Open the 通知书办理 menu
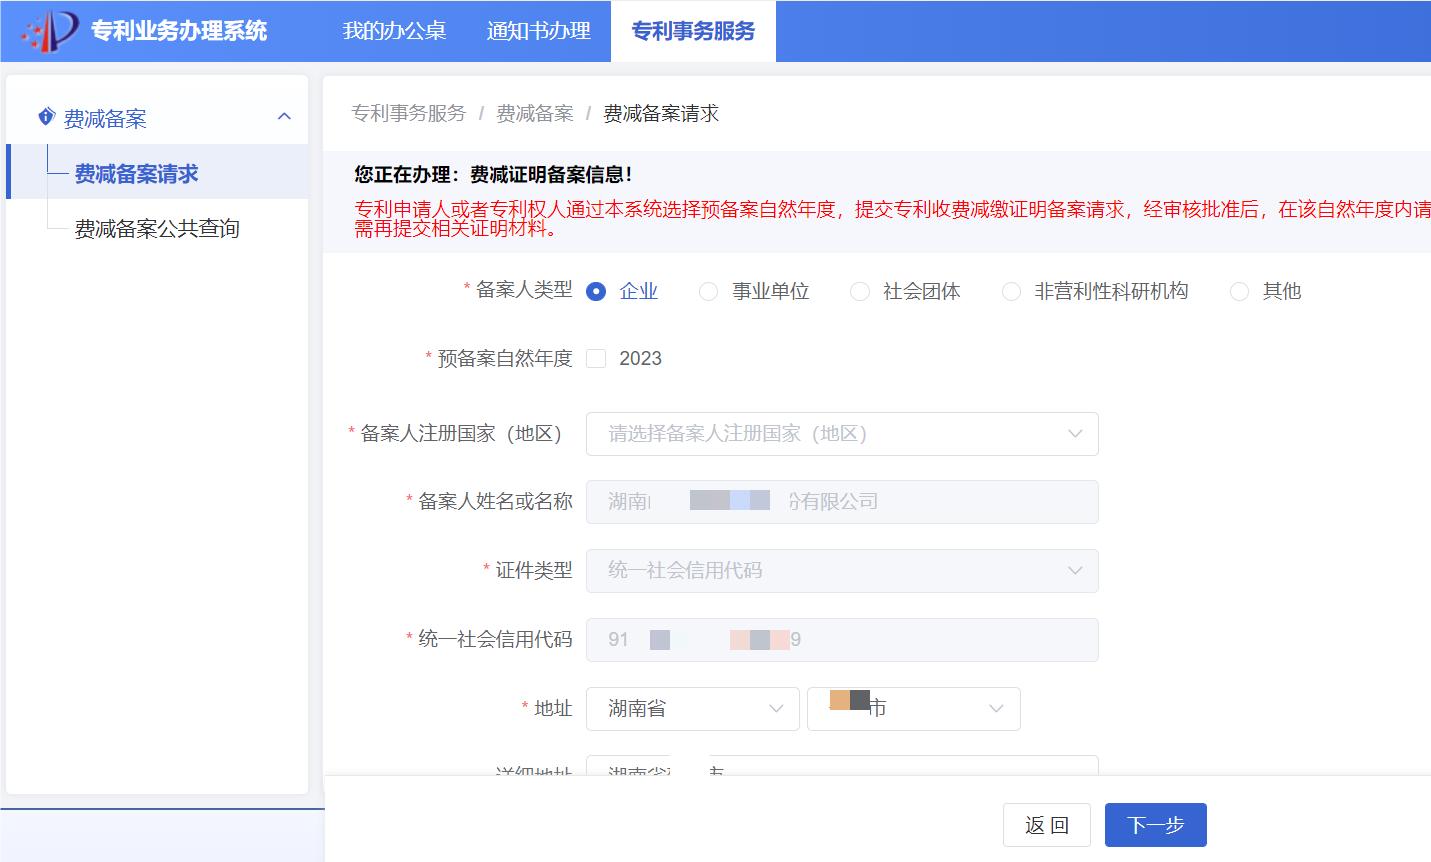 point(538,31)
